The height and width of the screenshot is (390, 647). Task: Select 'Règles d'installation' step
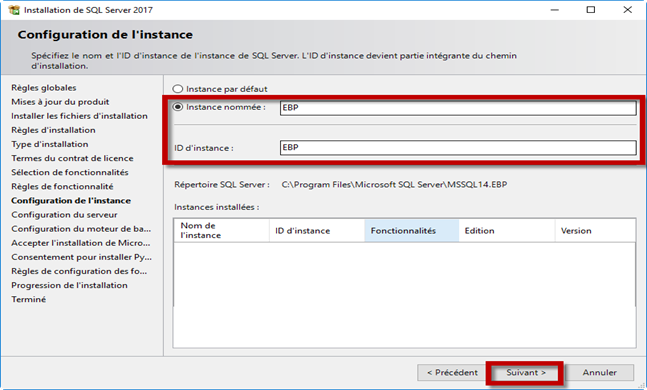pyautogui.click(x=53, y=130)
